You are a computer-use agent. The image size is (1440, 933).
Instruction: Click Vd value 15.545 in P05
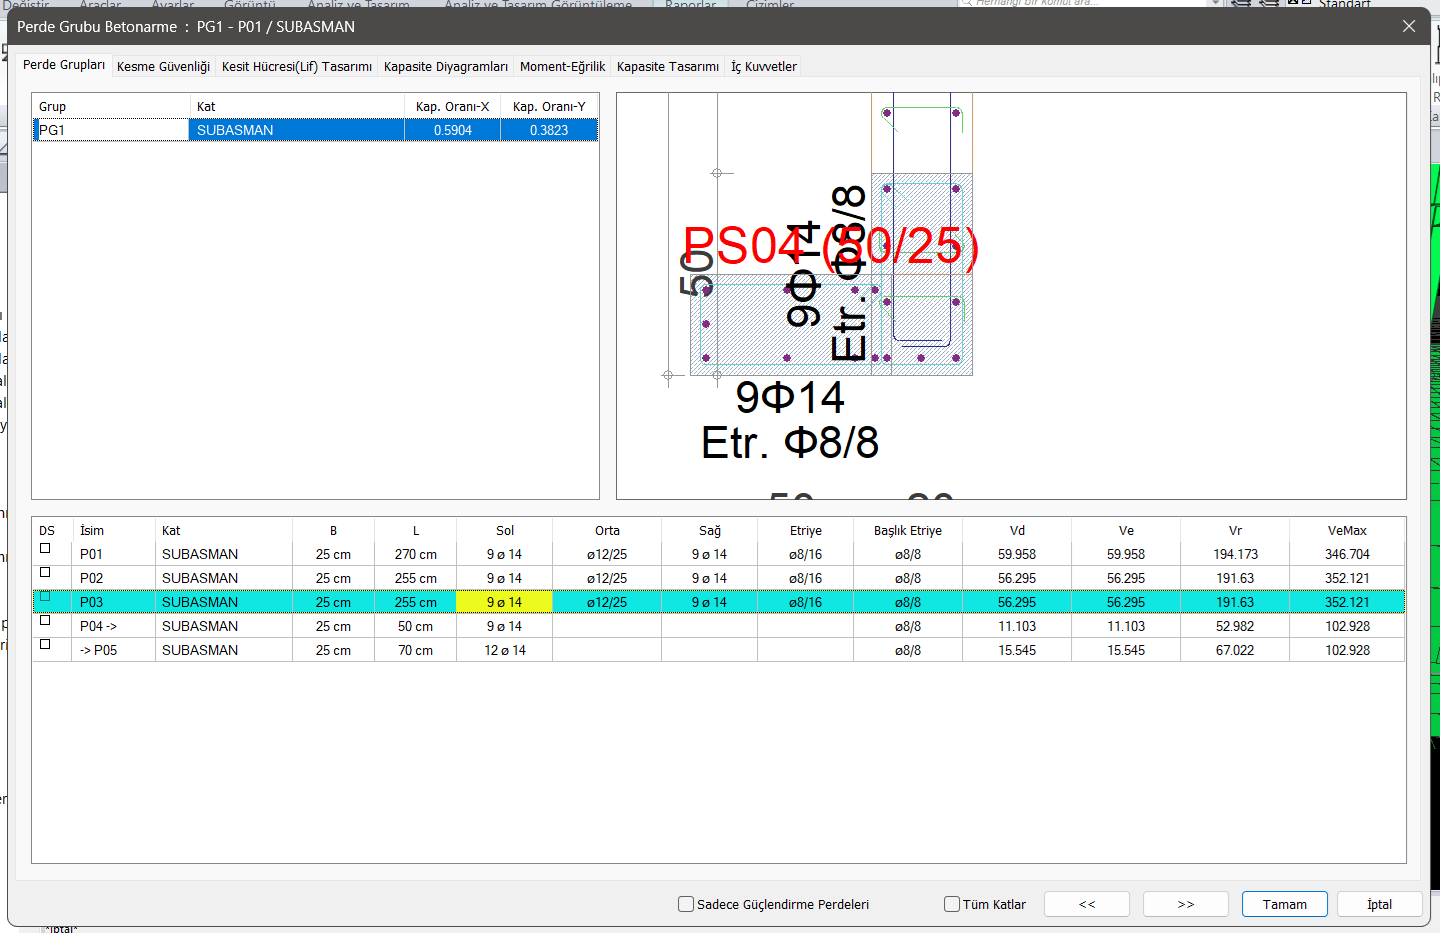pyautogui.click(x=1017, y=650)
